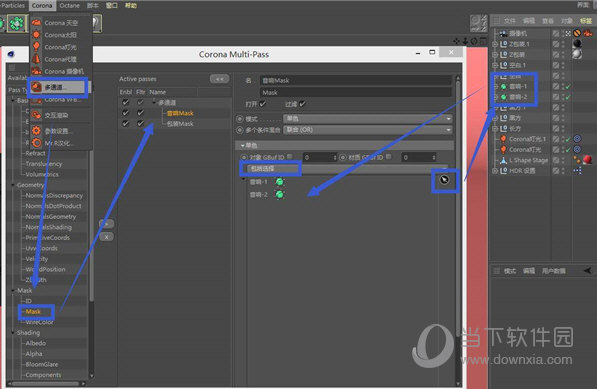
Task: Click the green icon of second include-list item
Action: click(279, 194)
